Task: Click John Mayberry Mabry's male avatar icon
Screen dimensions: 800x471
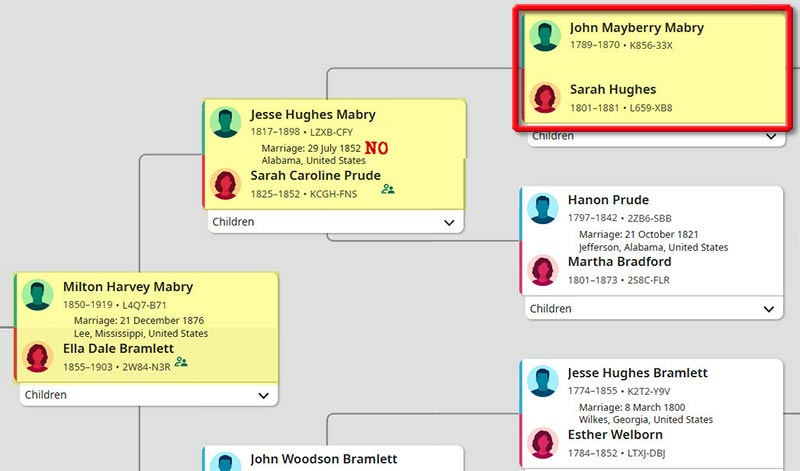Action: click(x=546, y=36)
